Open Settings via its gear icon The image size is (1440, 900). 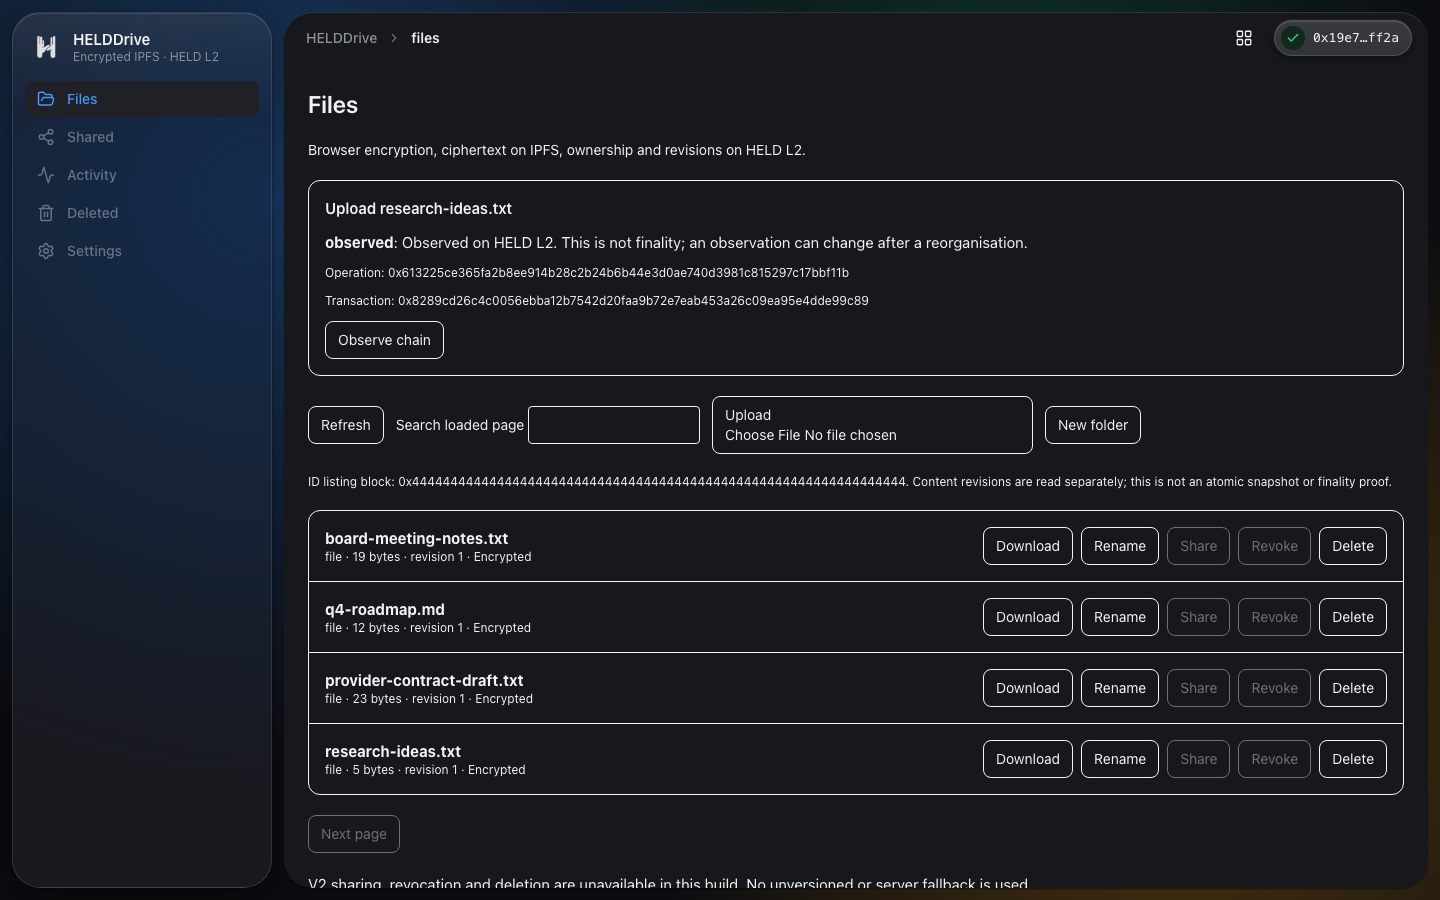coord(46,251)
